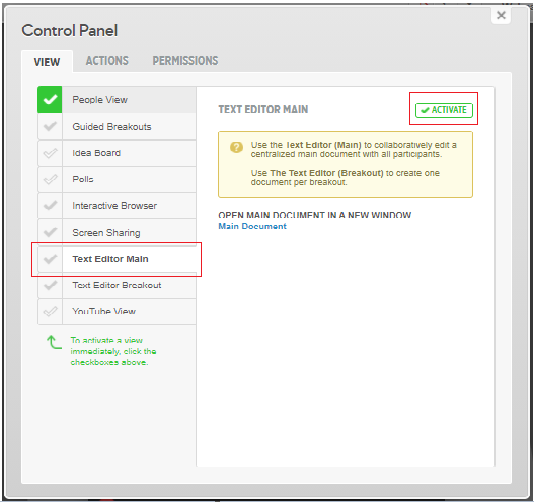Toggle the People View green checkbox
This screenshot has width=534, height=502.
[50, 99]
